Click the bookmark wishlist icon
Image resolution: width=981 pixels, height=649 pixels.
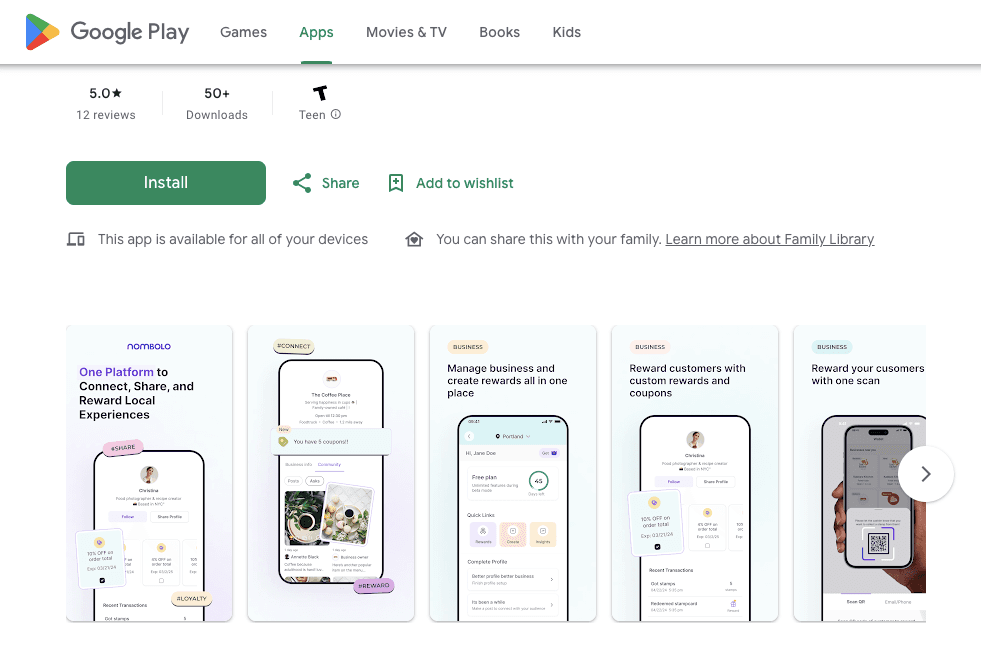(x=396, y=183)
